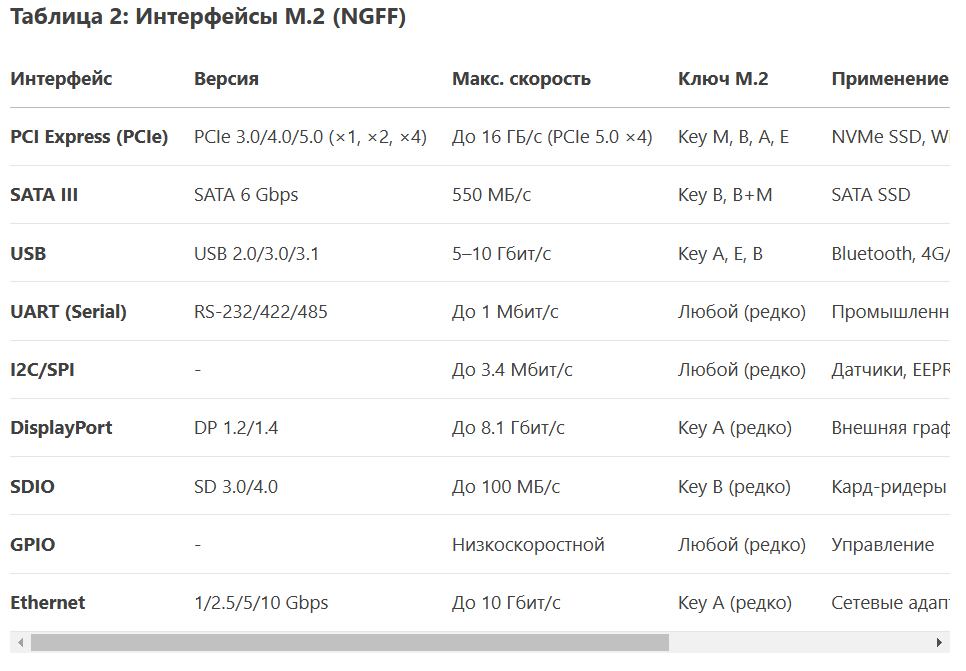Viewport: 966px width, 671px height.
Task: Select the "SDIO" row label
Action: pos(32,487)
